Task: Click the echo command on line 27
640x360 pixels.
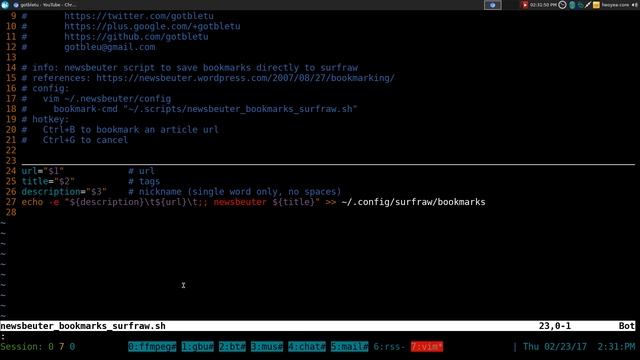Action: point(253,202)
